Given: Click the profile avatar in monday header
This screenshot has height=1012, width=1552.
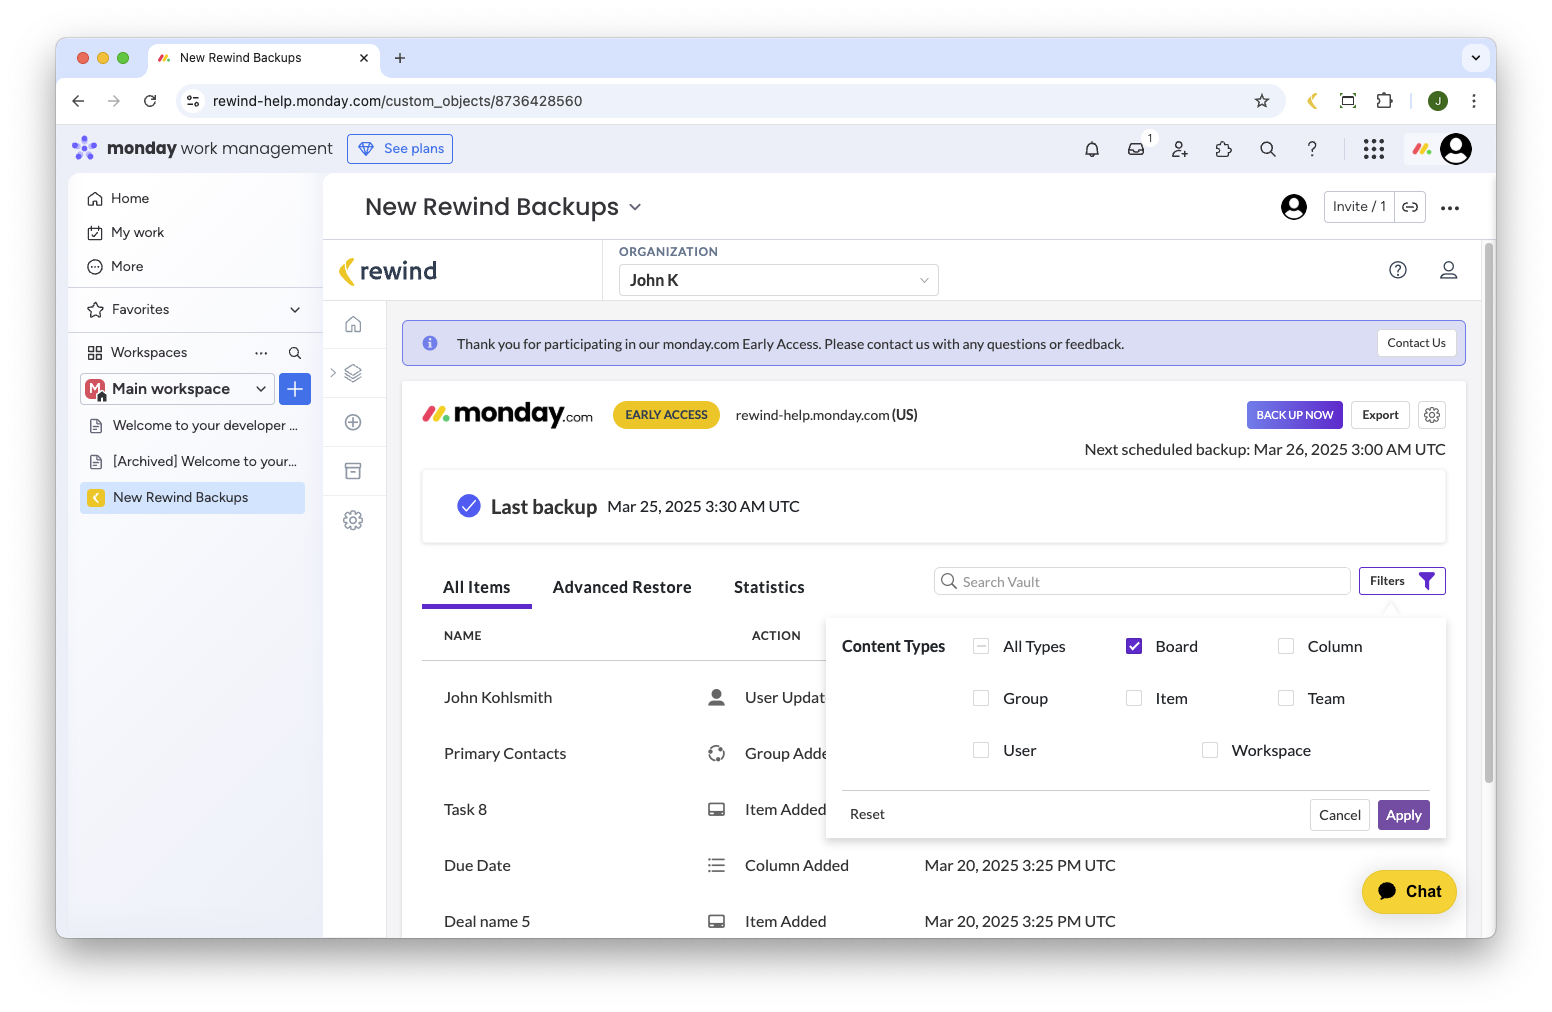Looking at the screenshot, I should pos(1456,149).
